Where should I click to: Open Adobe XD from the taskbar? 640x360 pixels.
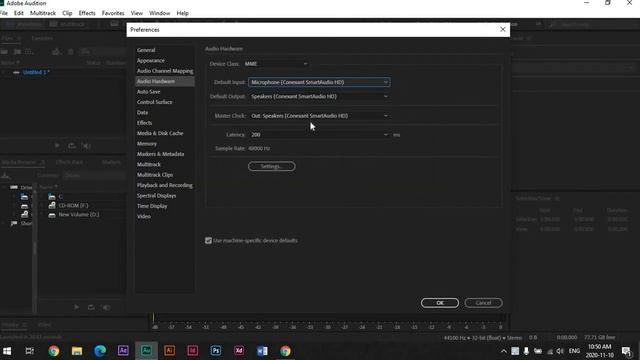click(239, 351)
